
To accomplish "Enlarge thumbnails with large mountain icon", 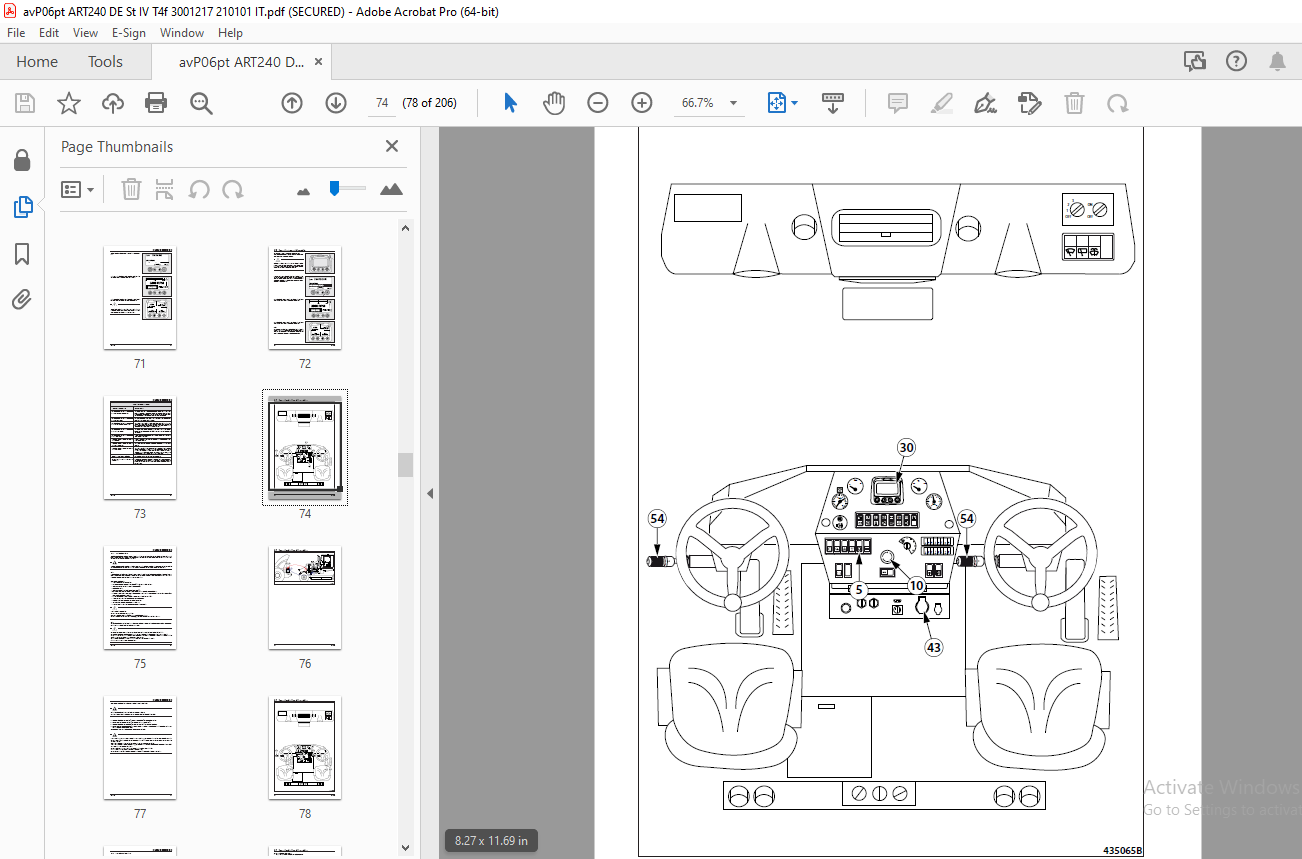I will tap(391, 189).
